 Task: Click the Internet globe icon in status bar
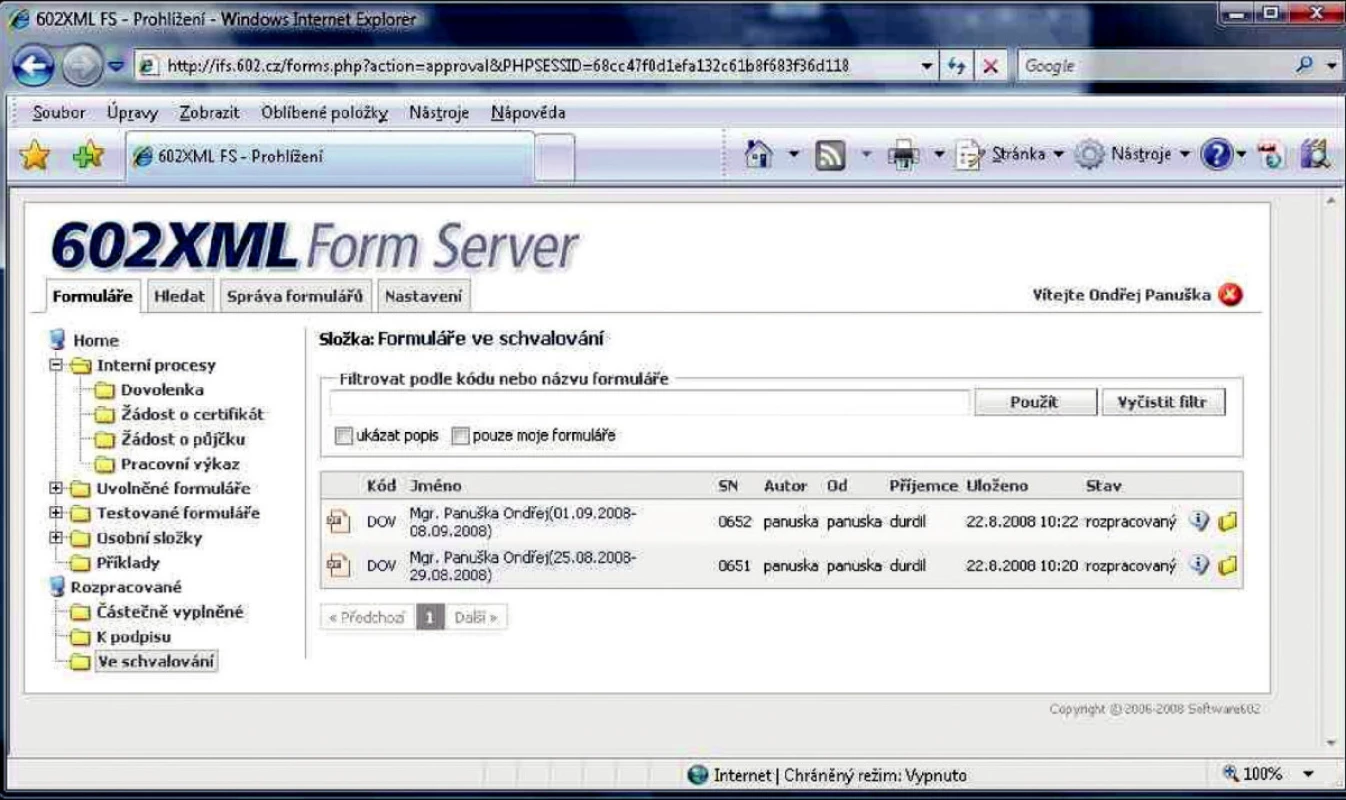698,775
